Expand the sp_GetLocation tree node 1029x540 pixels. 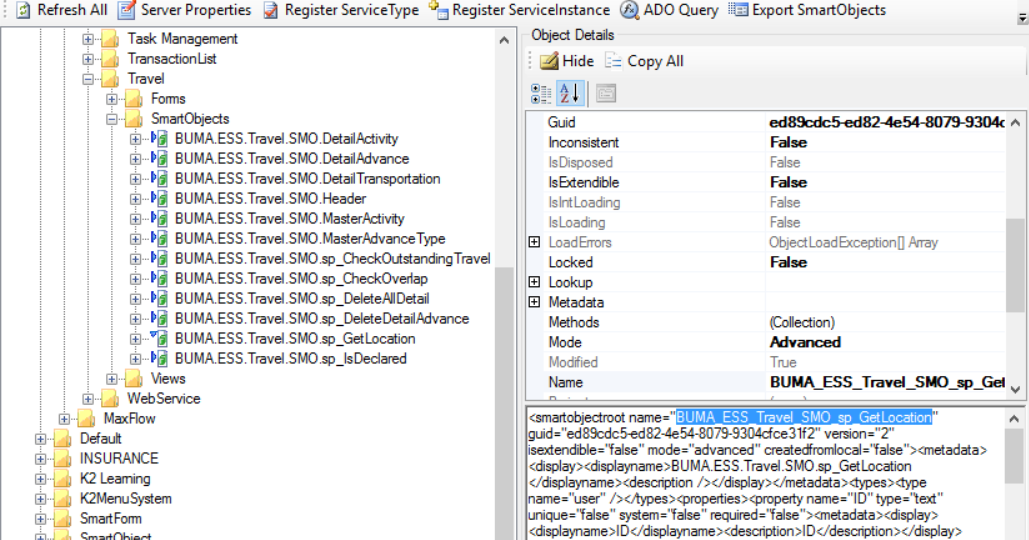pos(135,339)
